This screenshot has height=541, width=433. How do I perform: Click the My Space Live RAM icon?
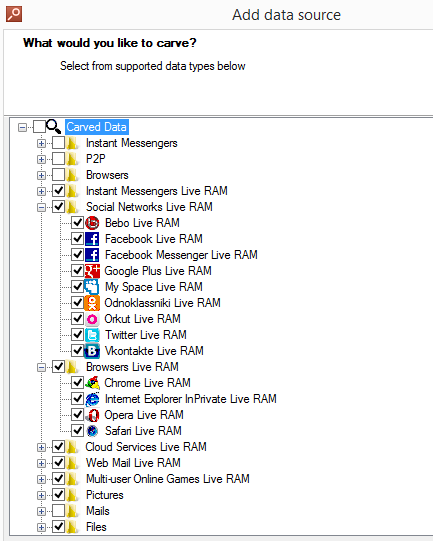click(92, 287)
